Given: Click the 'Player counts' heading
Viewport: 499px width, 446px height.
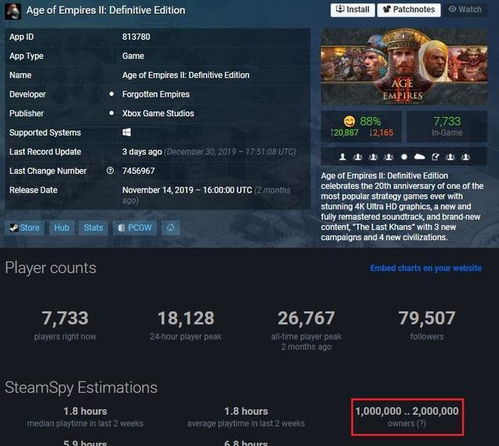Looking at the screenshot, I should (51, 268).
